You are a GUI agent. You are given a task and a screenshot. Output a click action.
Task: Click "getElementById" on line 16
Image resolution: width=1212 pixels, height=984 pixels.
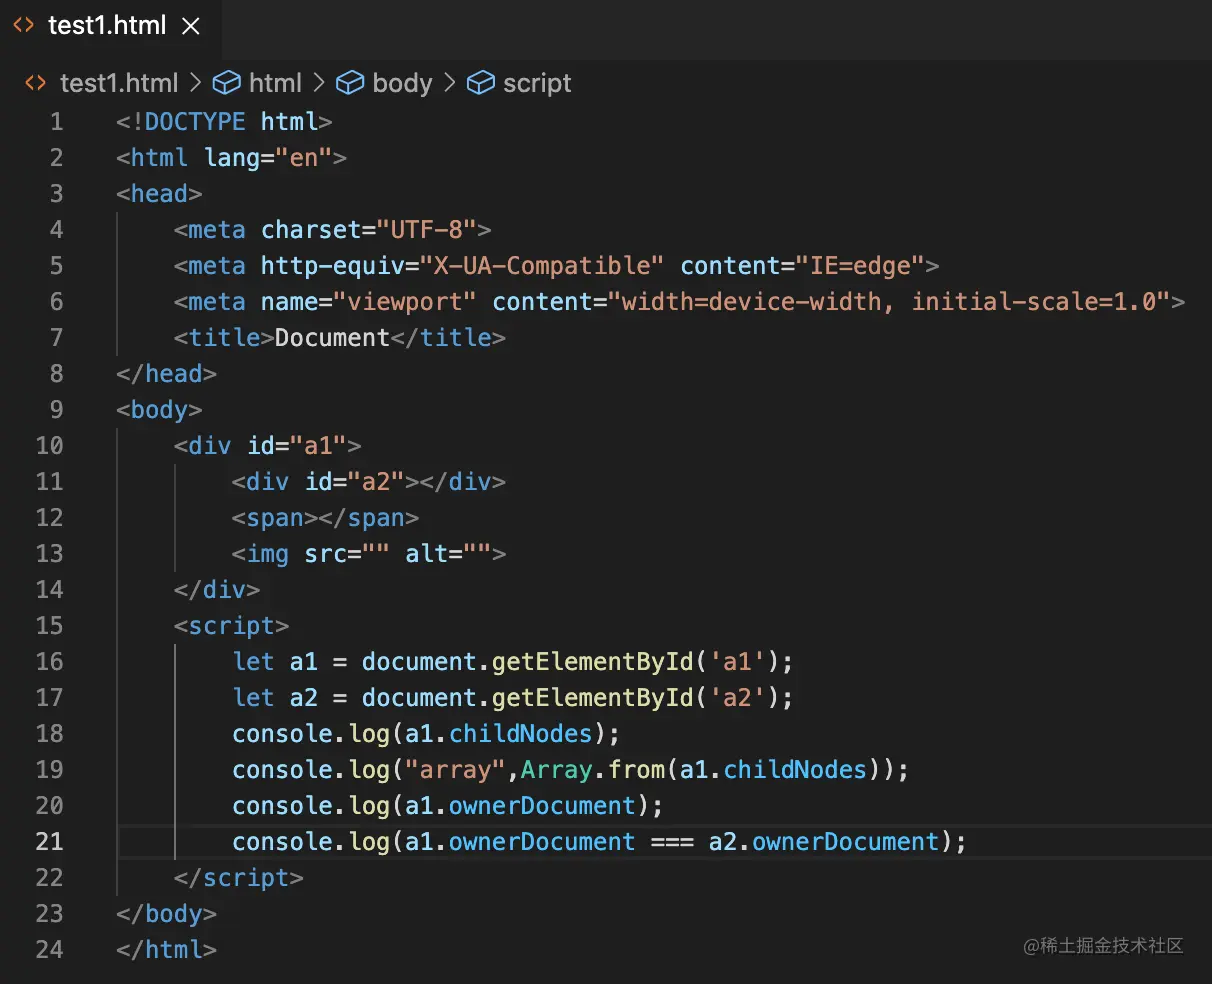pyautogui.click(x=592, y=662)
